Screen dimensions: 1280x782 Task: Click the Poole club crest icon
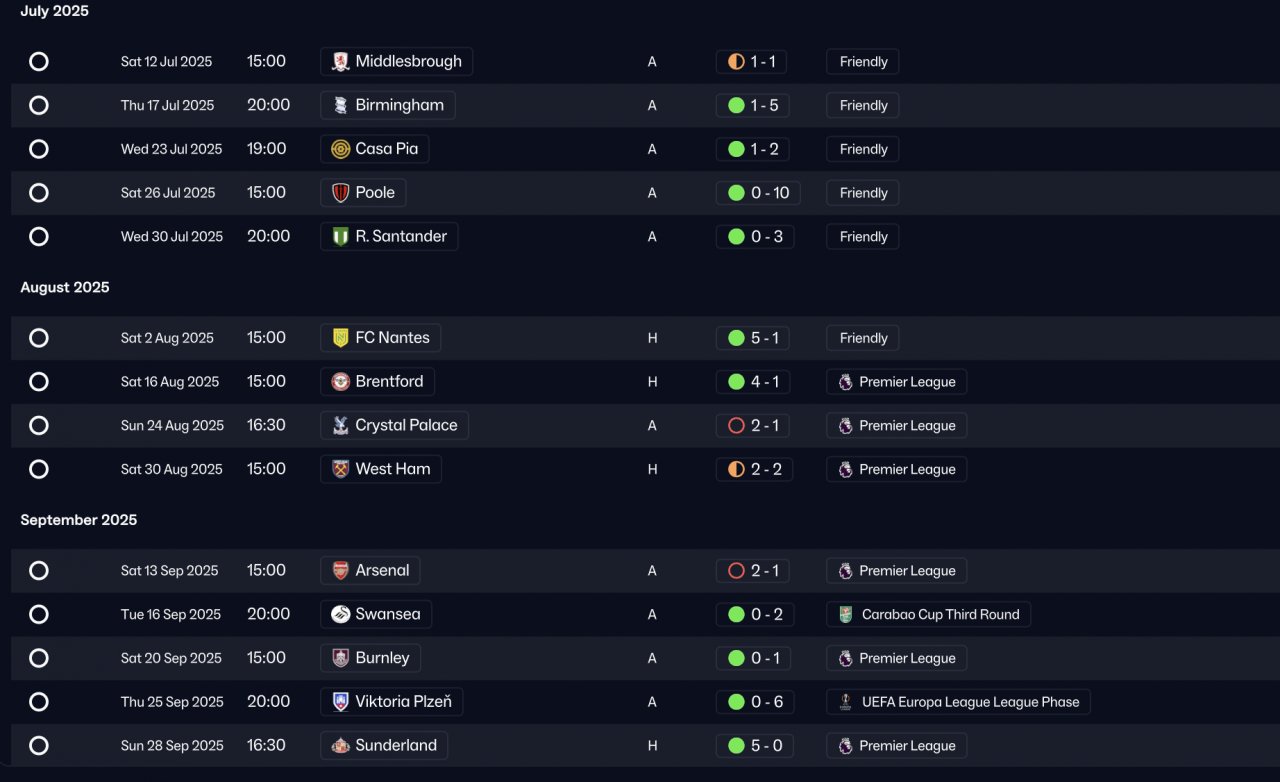click(341, 193)
